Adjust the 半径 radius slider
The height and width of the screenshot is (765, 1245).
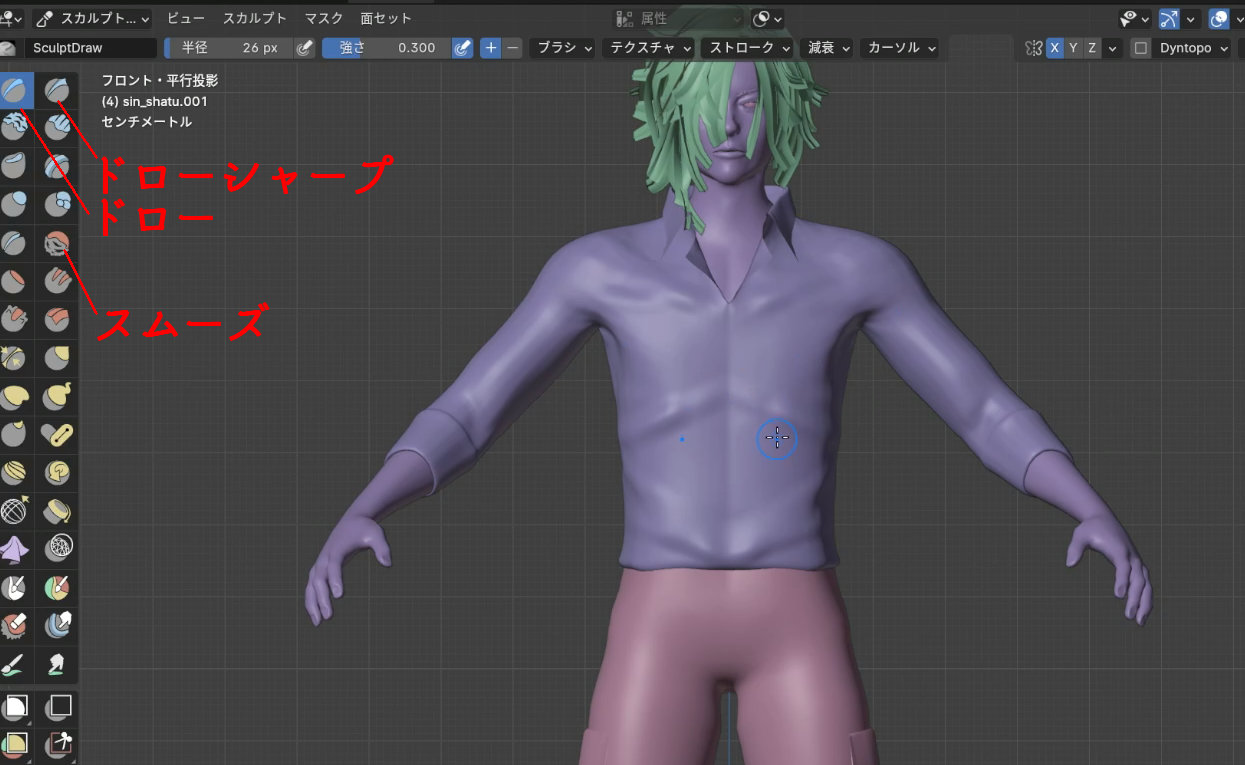point(229,47)
